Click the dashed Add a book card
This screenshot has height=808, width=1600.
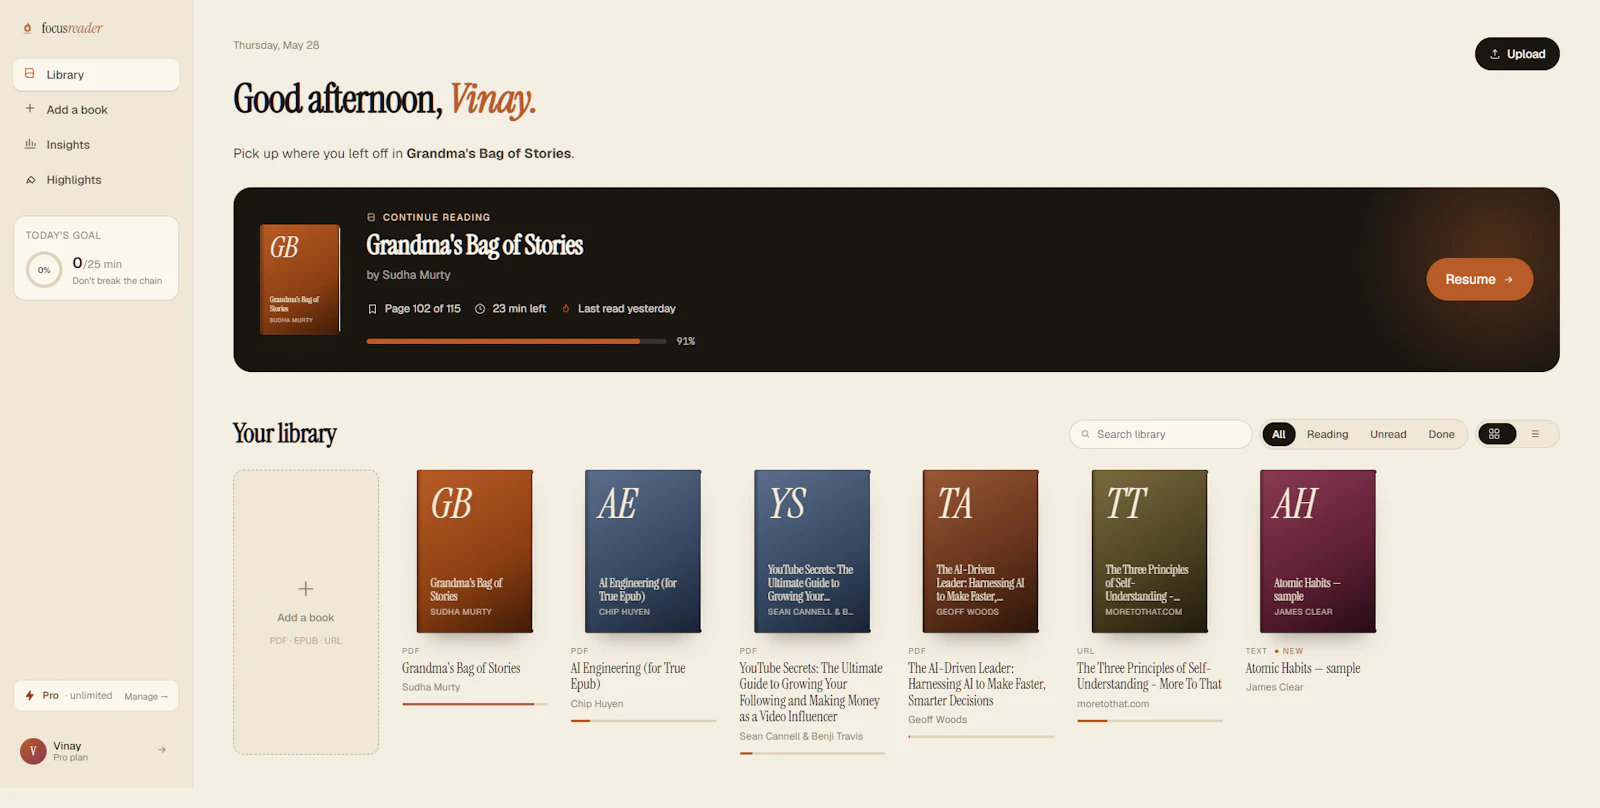click(306, 612)
